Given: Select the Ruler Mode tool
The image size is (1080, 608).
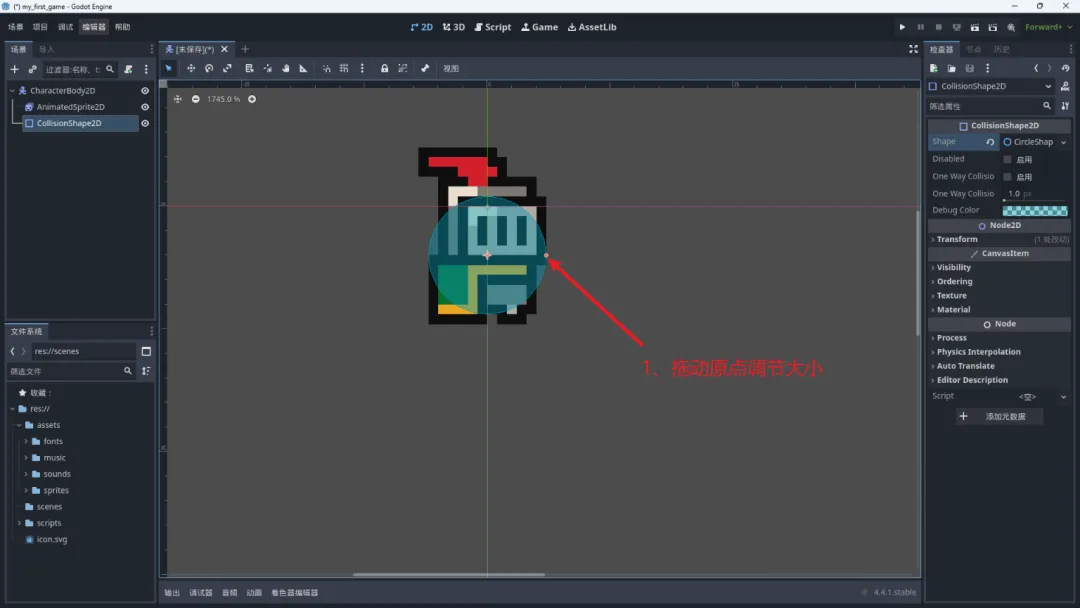Looking at the screenshot, I should point(303,68).
